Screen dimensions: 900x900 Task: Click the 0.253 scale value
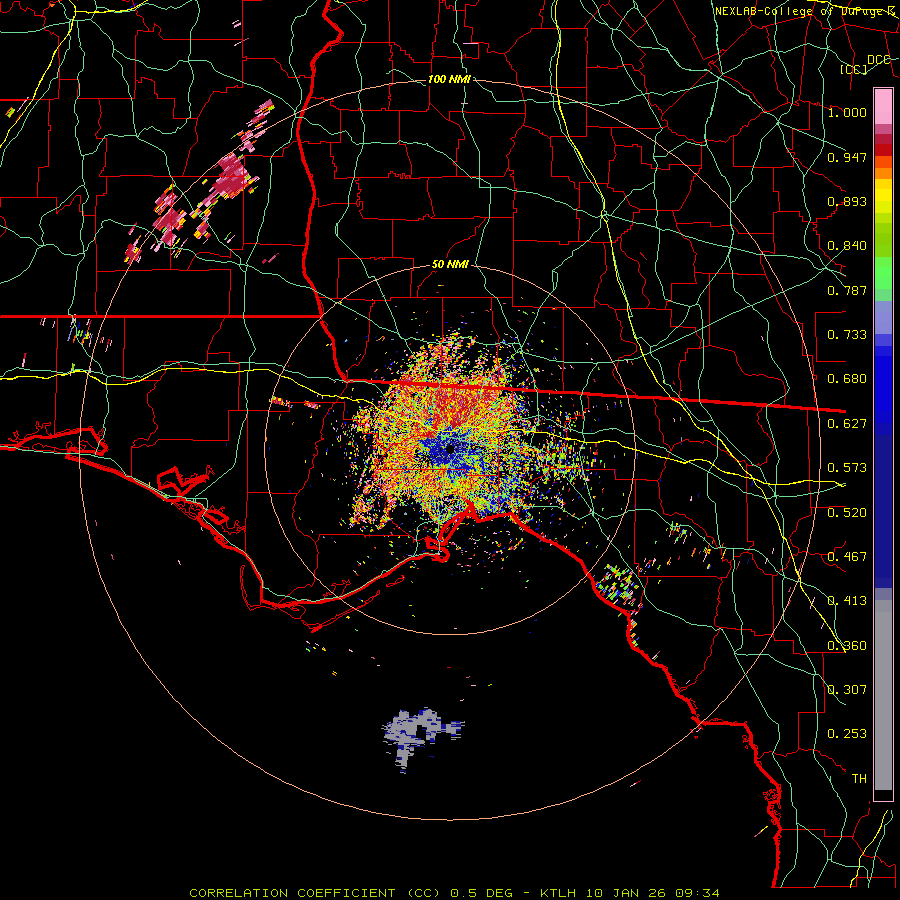(847, 734)
